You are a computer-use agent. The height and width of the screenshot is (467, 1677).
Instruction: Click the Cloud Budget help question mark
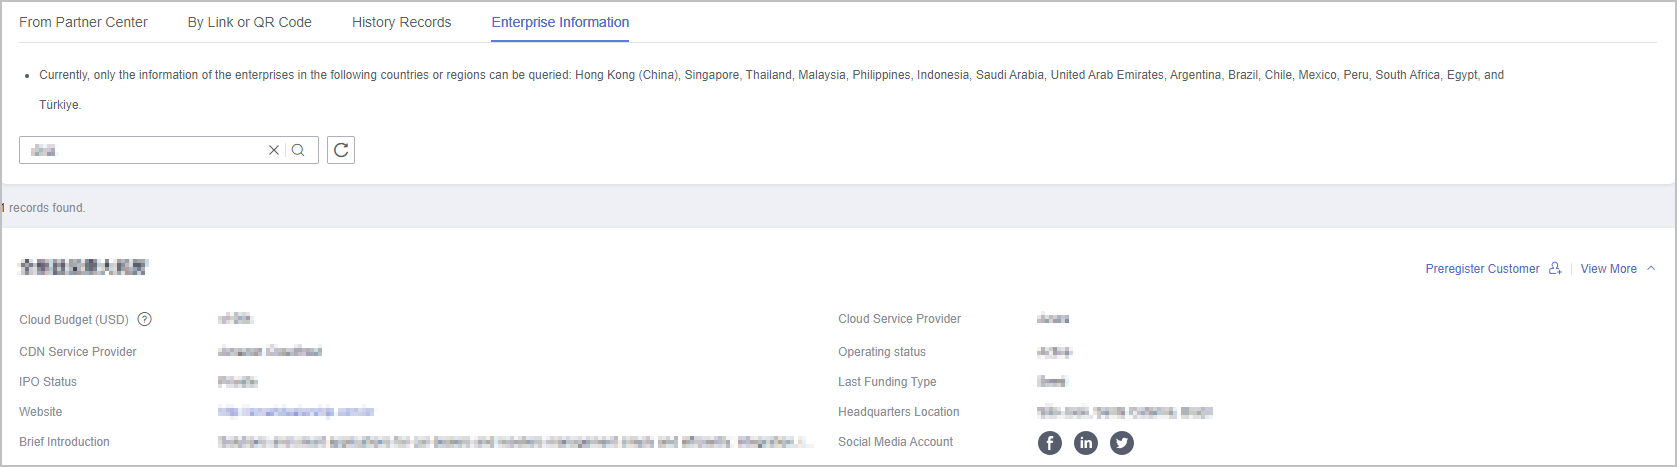[145, 320]
